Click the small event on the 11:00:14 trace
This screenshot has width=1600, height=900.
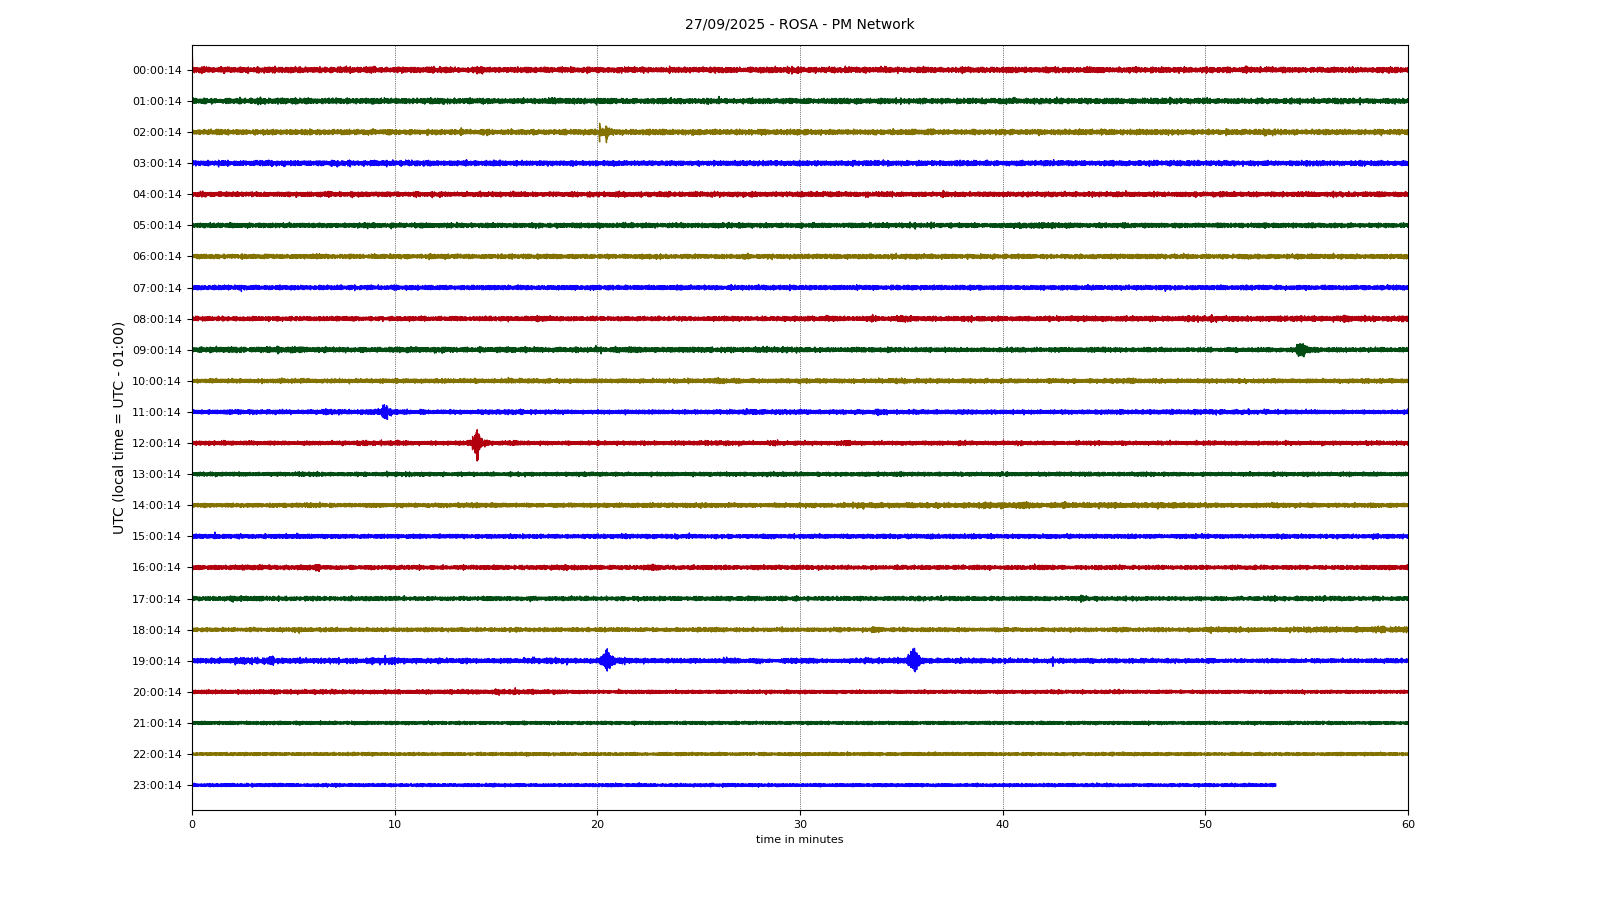click(385, 412)
